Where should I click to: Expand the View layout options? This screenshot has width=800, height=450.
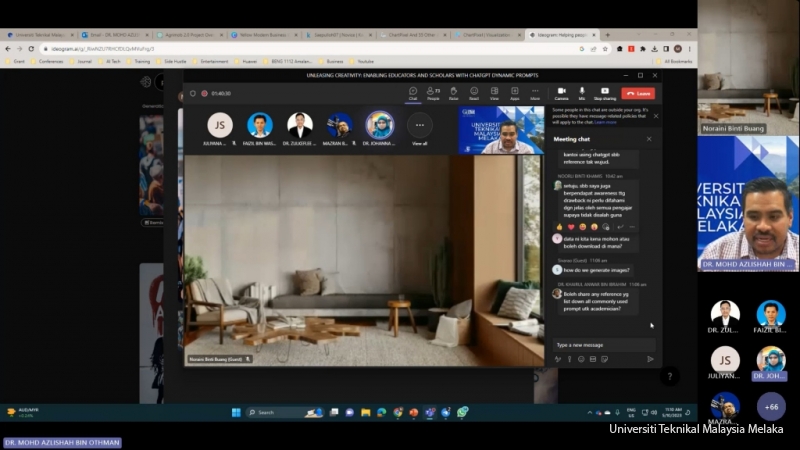tap(494, 92)
